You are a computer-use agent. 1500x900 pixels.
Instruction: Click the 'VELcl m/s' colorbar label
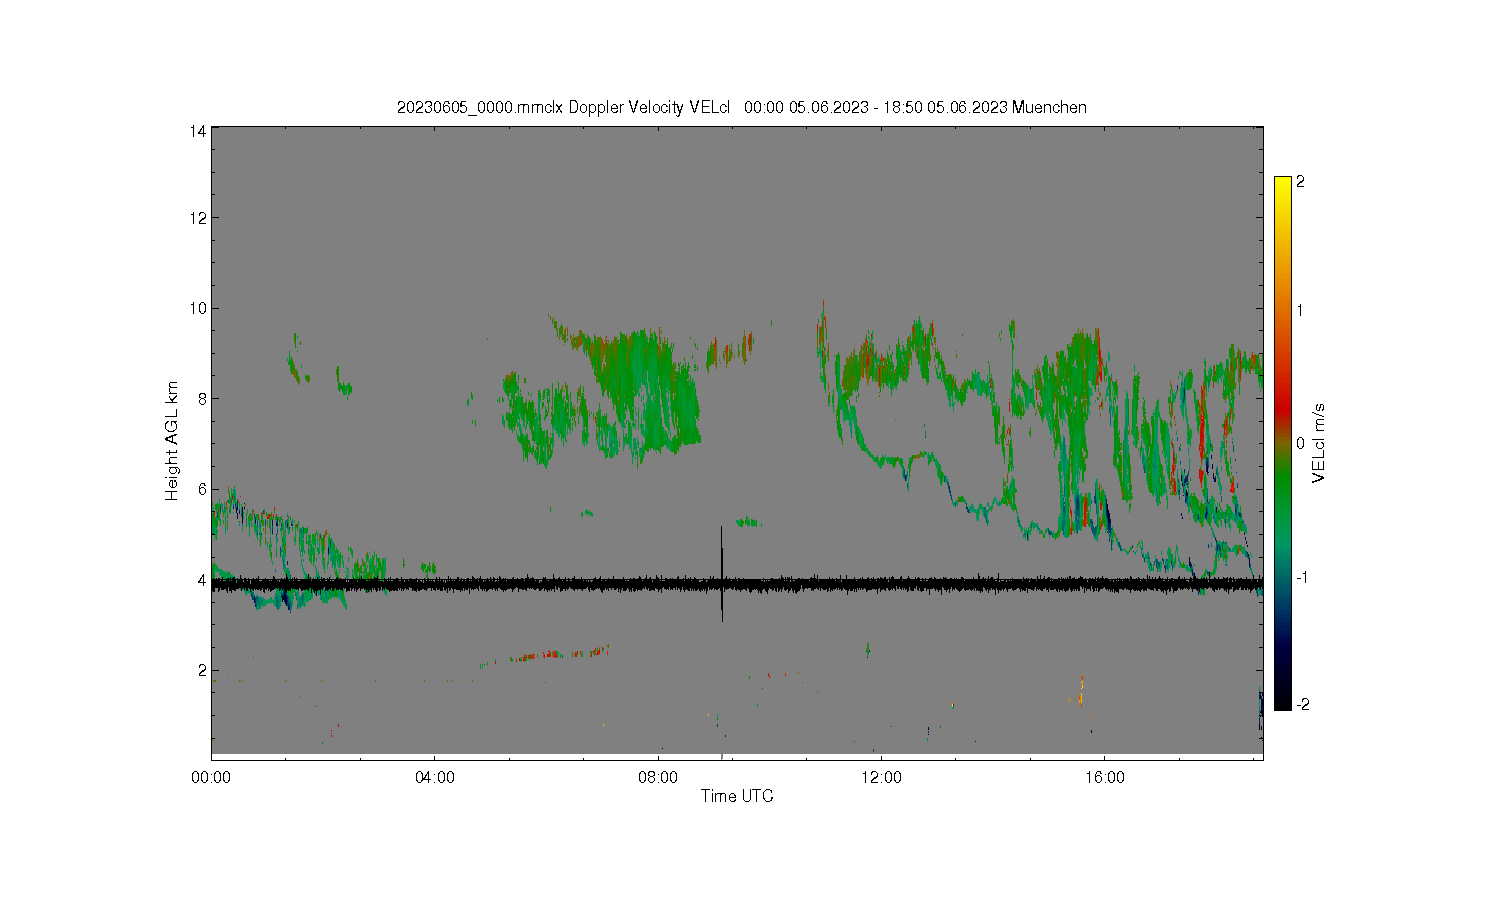pyautogui.click(x=1319, y=443)
